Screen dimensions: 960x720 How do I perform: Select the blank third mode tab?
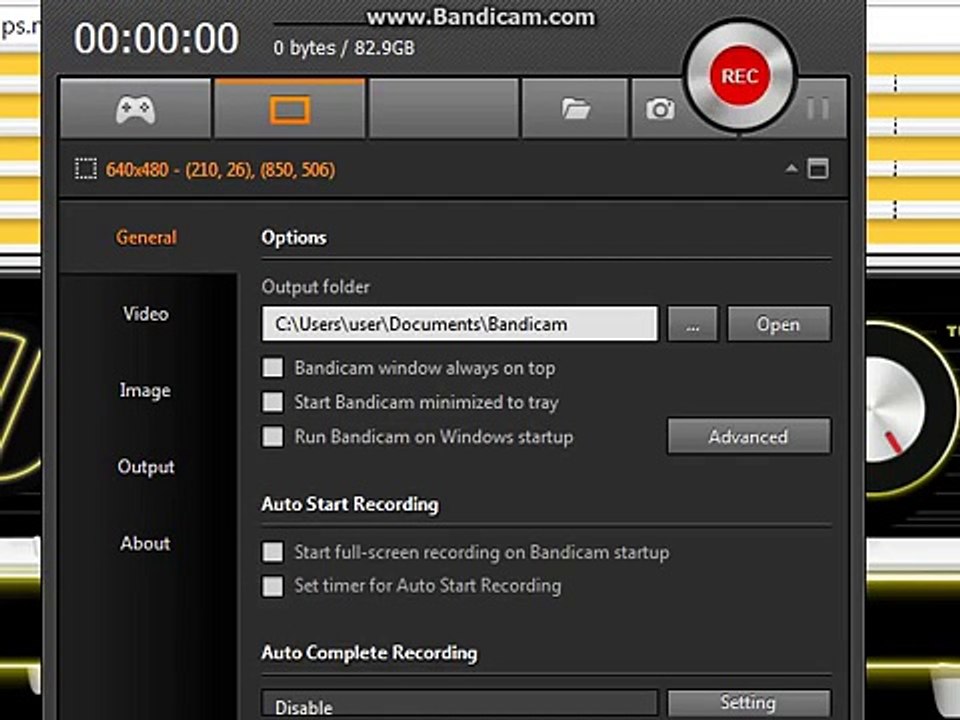[x=444, y=109]
